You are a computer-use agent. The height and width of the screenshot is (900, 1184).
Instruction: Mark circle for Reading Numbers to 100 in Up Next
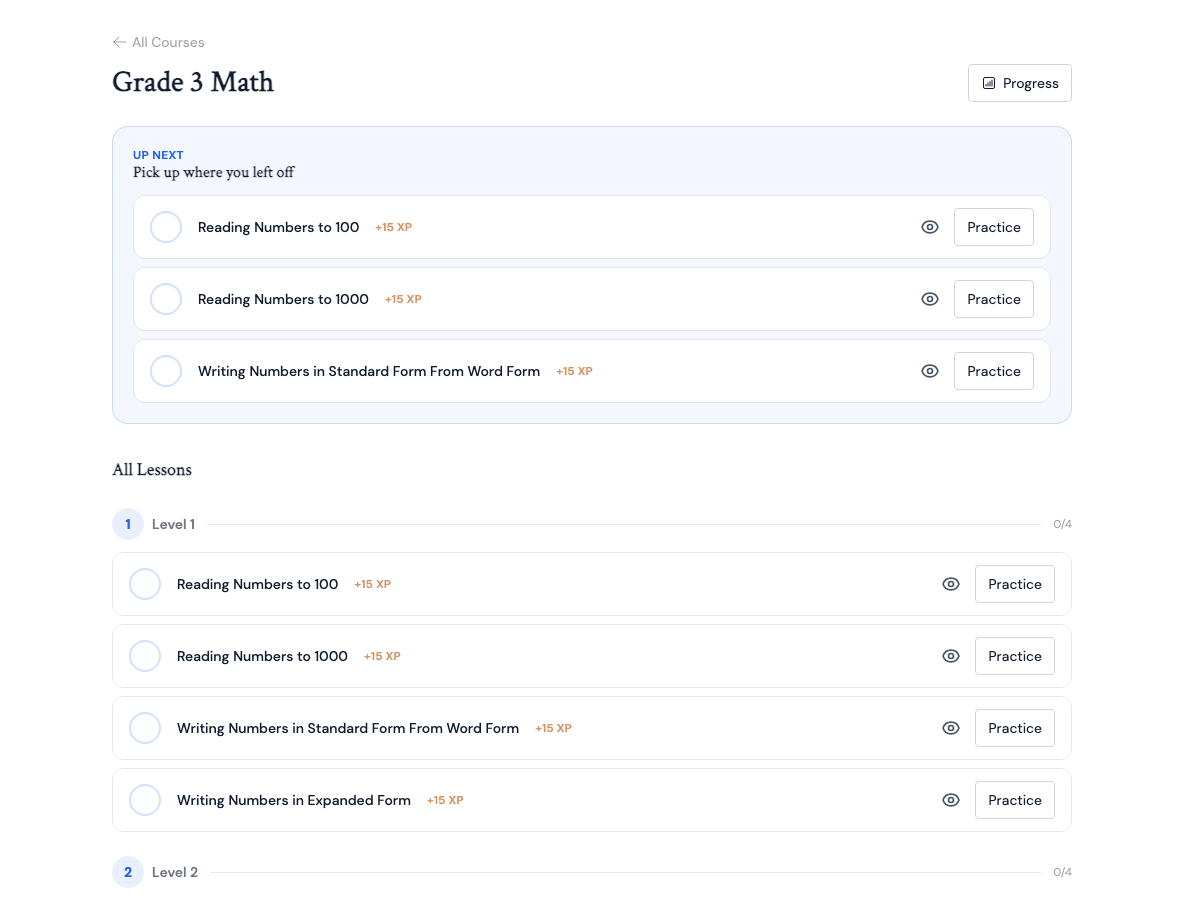pyautogui.click(x=166, y=227)
